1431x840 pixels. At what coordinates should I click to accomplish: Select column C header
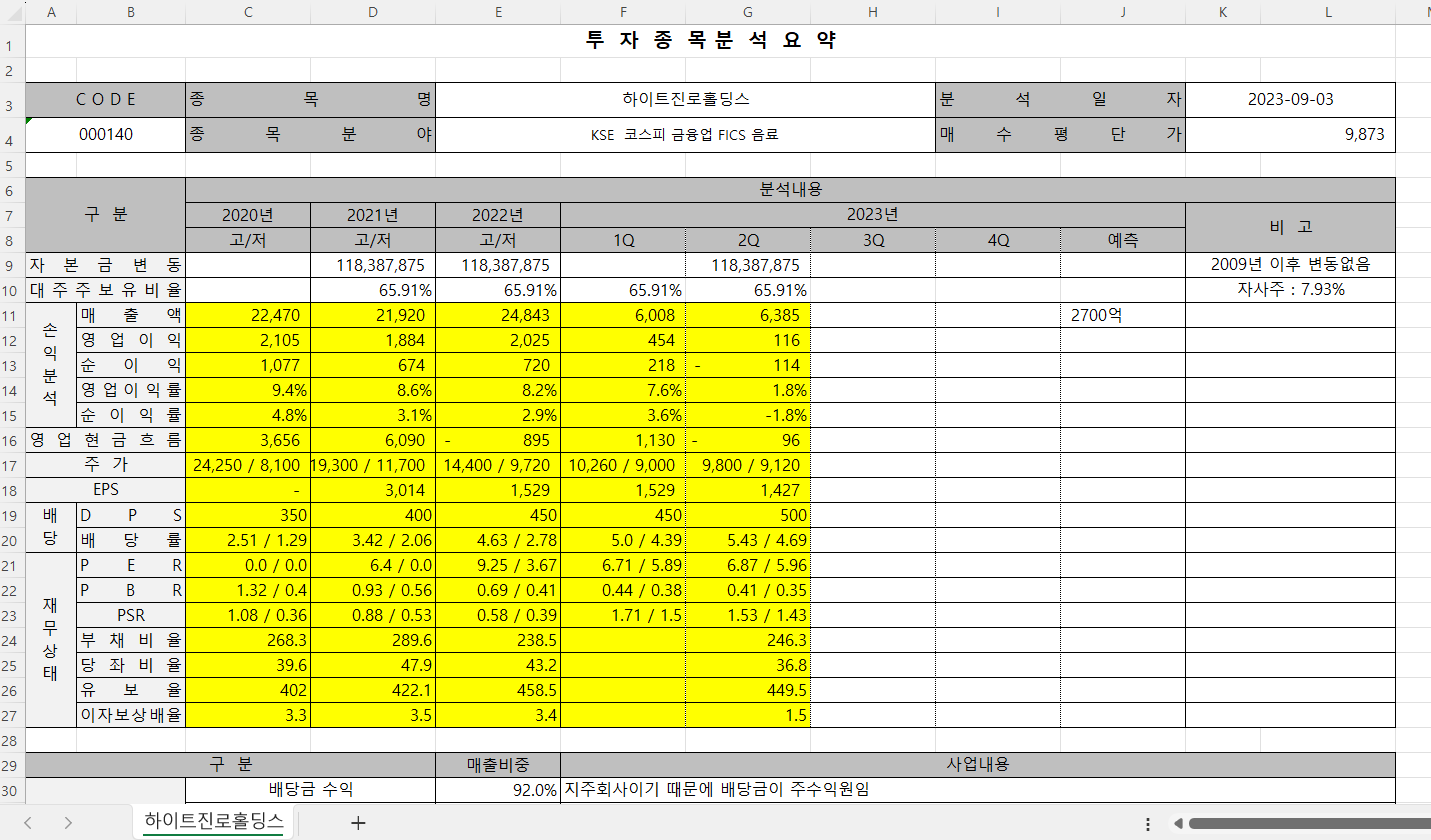tap(248, 11)
